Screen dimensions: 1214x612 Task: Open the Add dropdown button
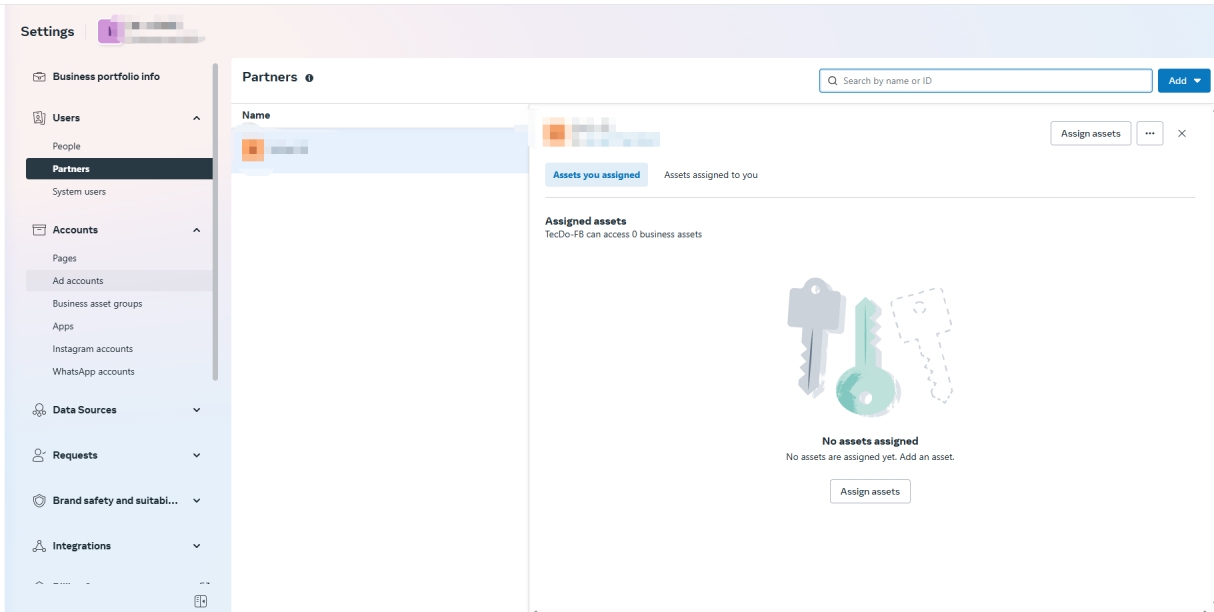[x=1183, y=81]
